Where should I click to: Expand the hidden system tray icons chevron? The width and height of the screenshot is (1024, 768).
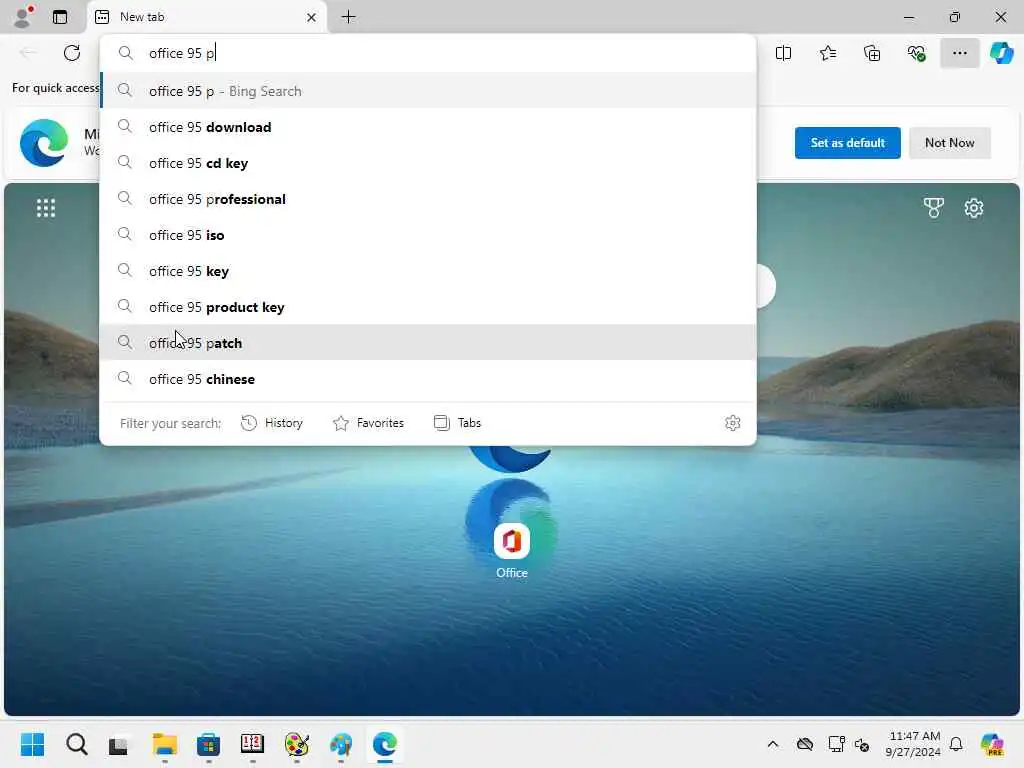[x=773, y=744]
